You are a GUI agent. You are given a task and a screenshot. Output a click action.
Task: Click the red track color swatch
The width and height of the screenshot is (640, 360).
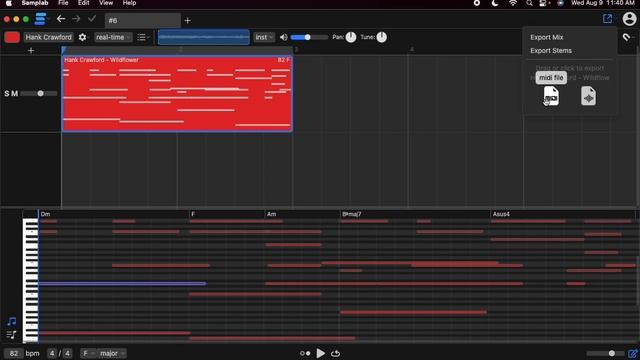pos(12,37)
